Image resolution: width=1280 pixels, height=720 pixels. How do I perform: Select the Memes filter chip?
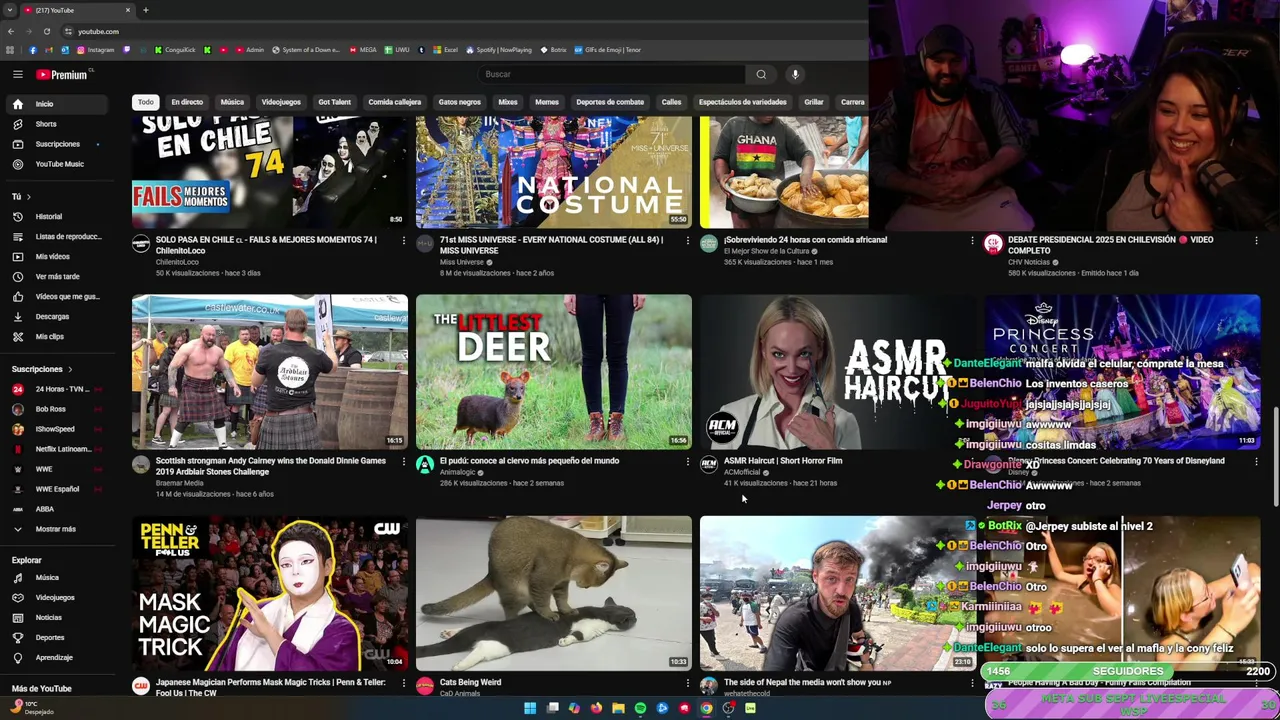(547, 102)
